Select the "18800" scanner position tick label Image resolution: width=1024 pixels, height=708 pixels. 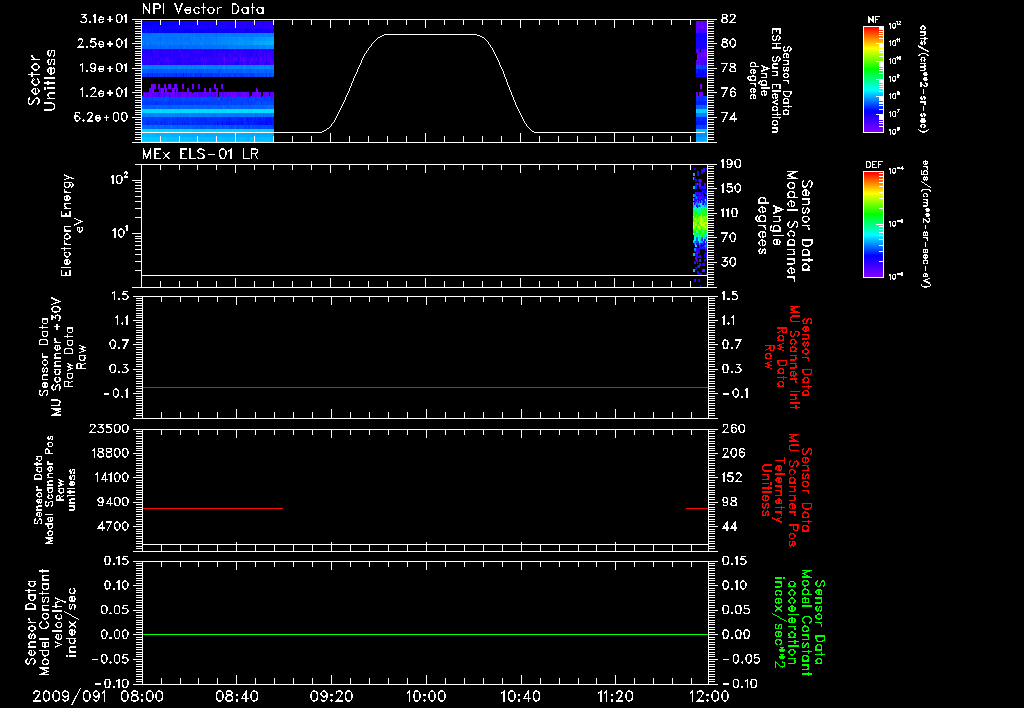tap(109, 453)
